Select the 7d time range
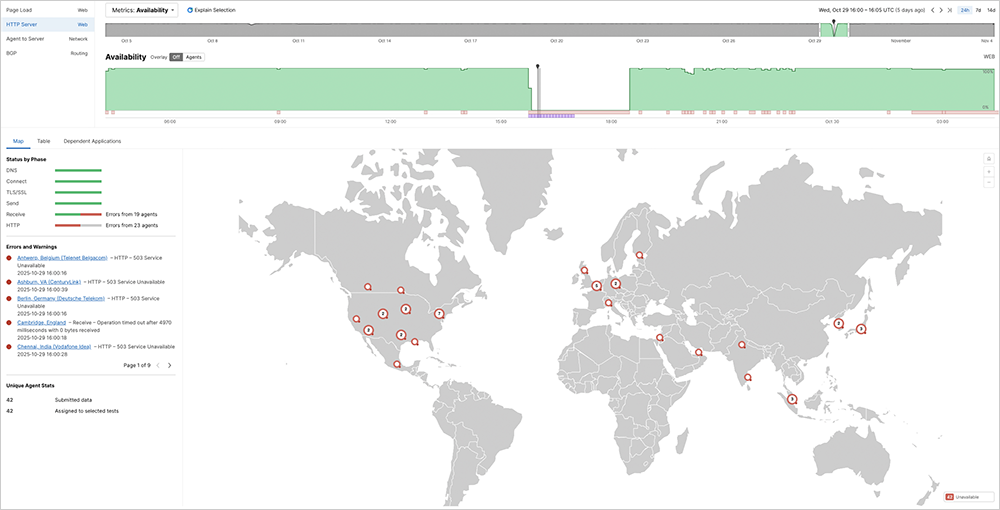 tap(978, 10)
